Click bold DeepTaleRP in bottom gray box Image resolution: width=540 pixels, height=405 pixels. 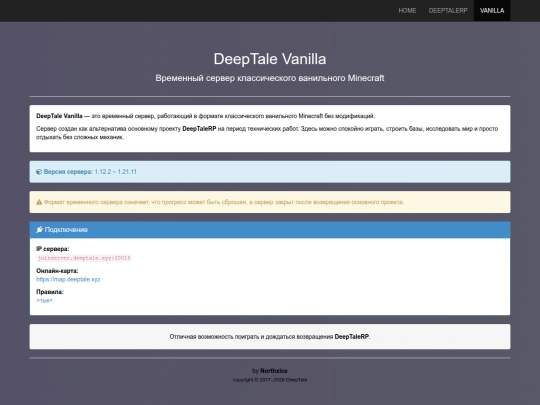pos(351,337)
